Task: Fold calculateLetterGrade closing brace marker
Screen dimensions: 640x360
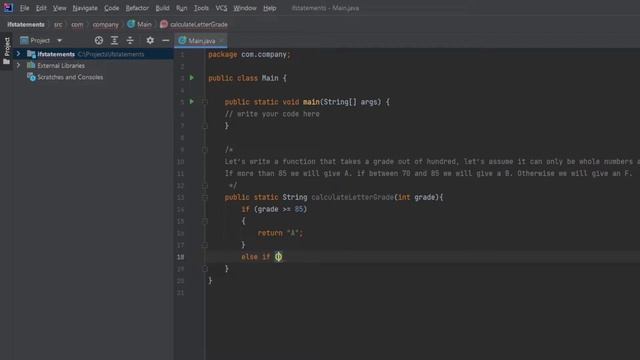Action: coord(205,269)
